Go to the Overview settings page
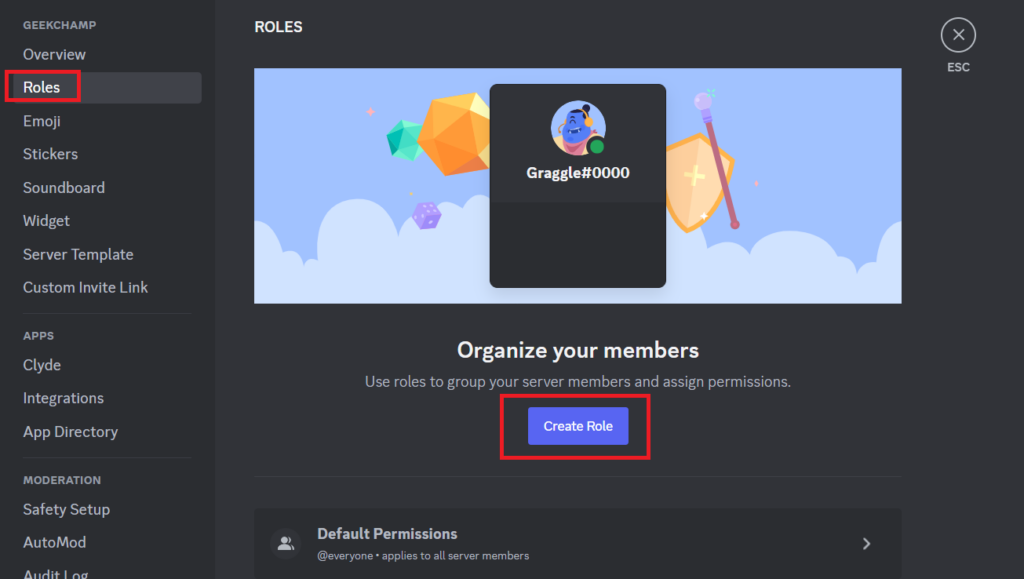 pos(54,54)
